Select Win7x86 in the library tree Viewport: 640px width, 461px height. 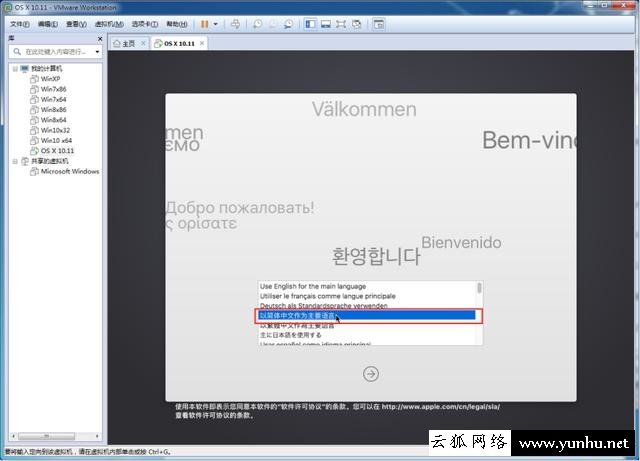[x=53, y=89]
